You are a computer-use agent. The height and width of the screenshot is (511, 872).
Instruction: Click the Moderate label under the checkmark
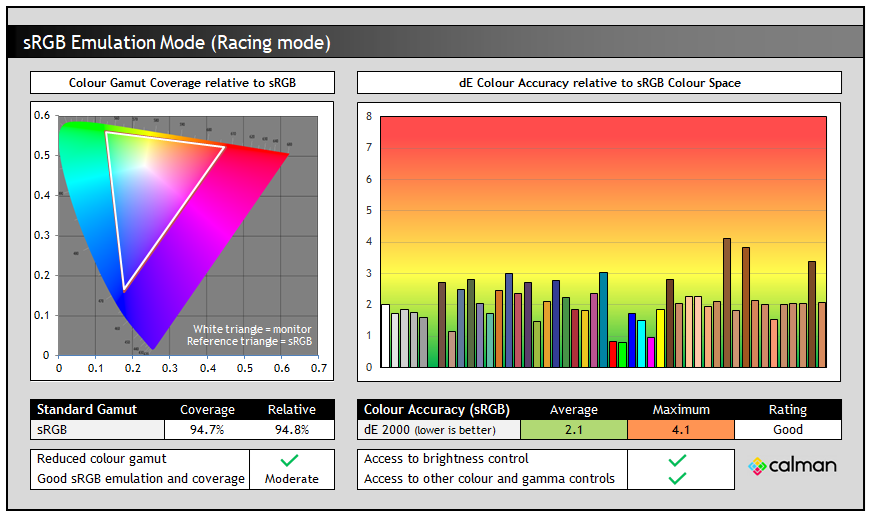(x=290, y=479)
